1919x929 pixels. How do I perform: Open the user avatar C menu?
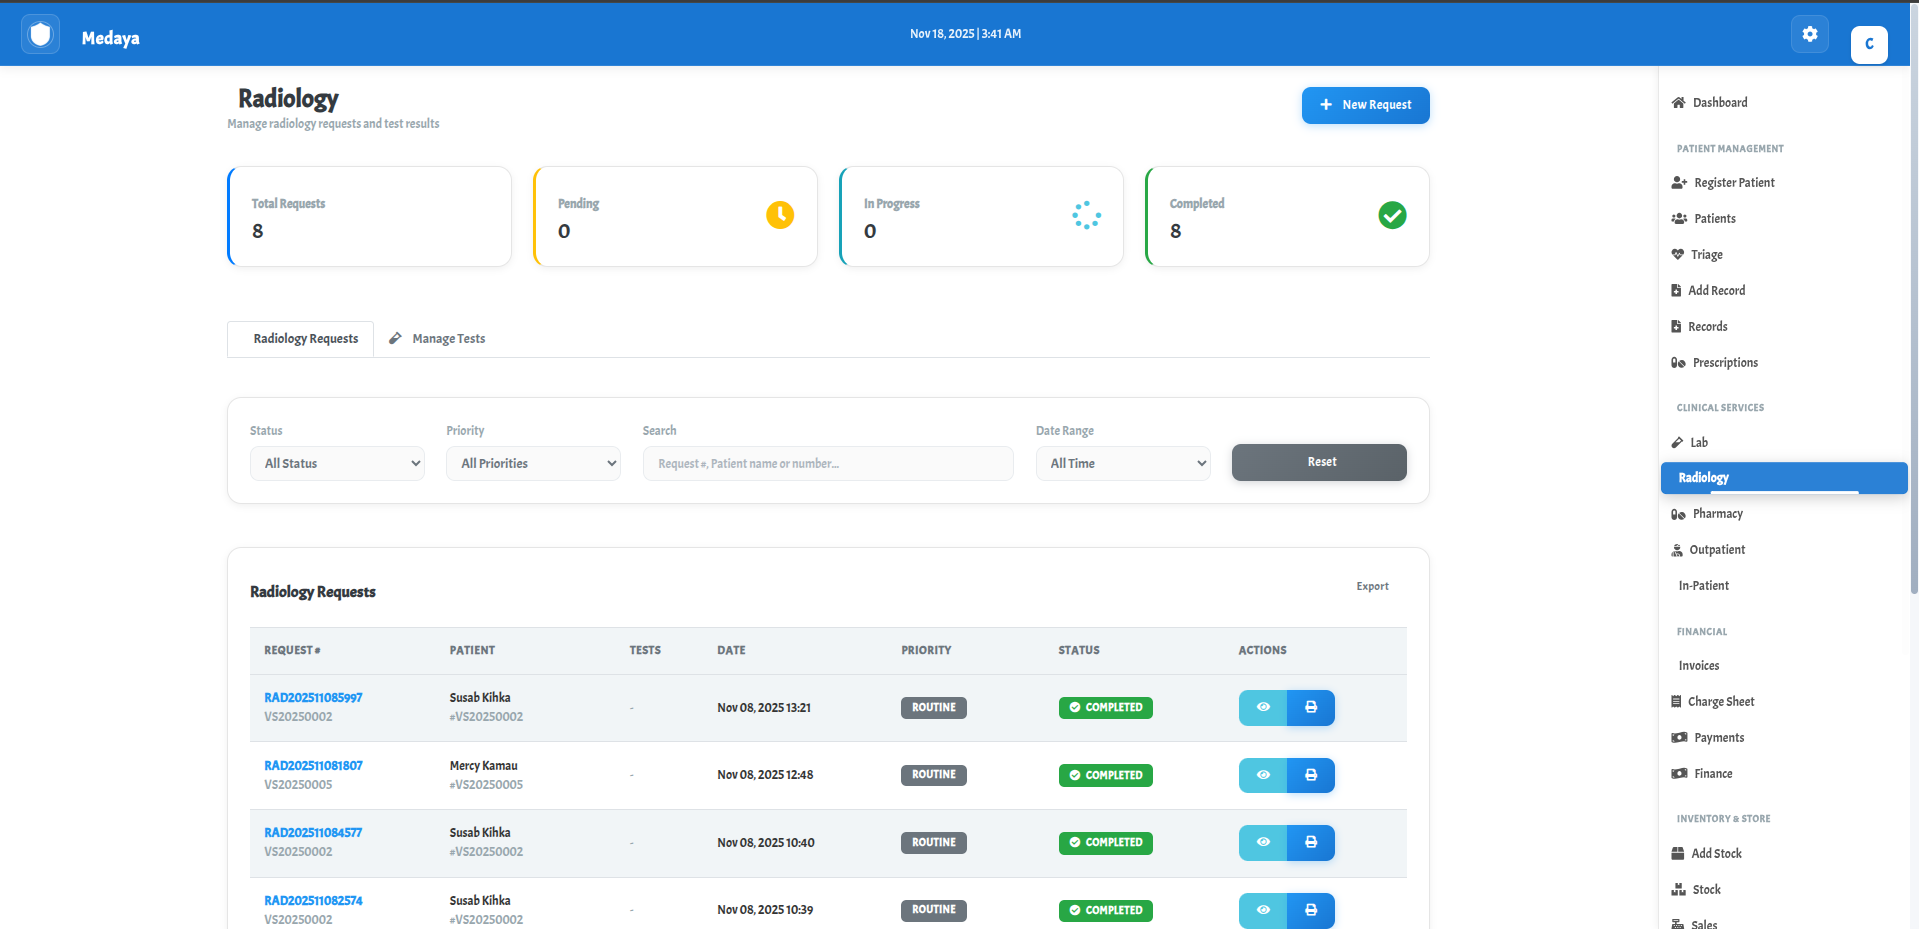[1868, 44]
